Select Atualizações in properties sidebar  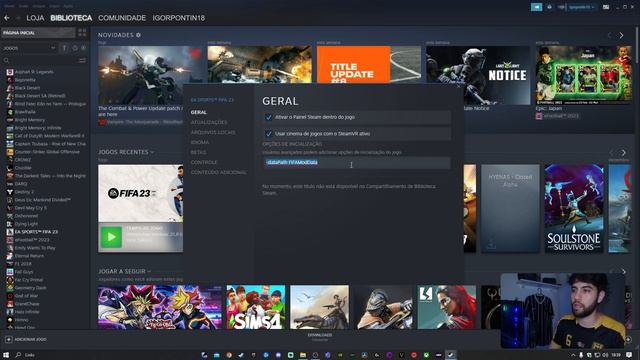click(x=209, y=122)
